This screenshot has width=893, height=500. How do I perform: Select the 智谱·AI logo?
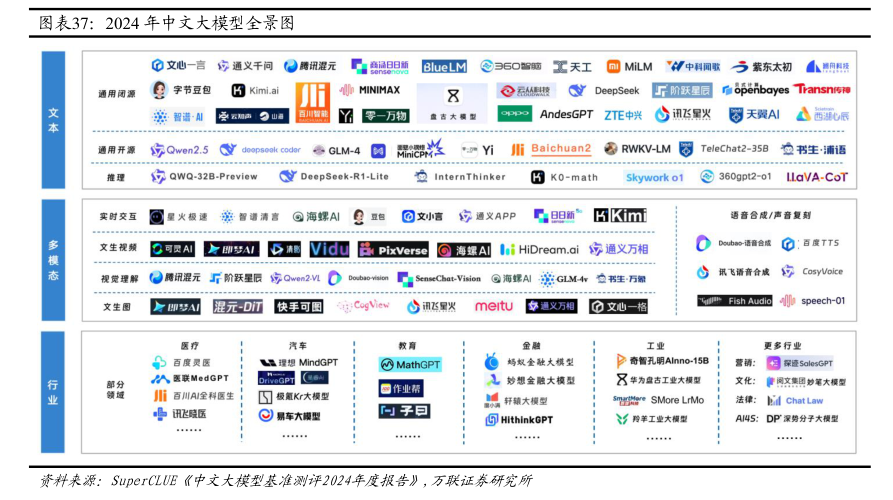tap(177, 117)
